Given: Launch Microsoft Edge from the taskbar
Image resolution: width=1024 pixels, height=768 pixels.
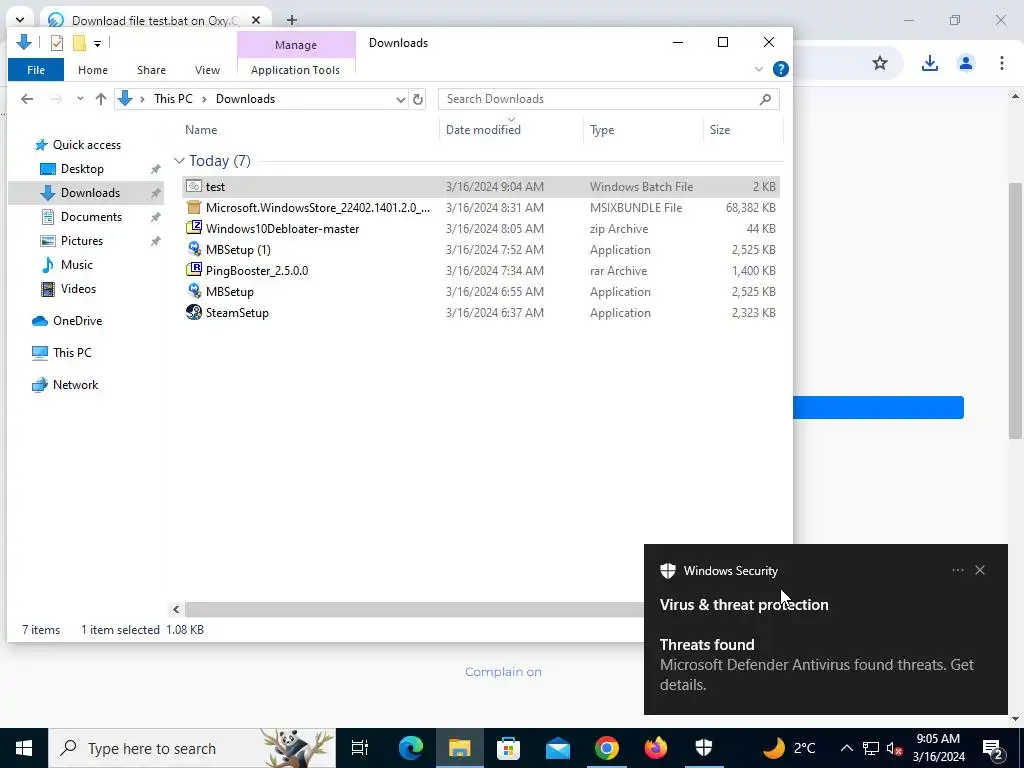Looking at the screenshot, I should pyautogui.click(x=410, y=748).
